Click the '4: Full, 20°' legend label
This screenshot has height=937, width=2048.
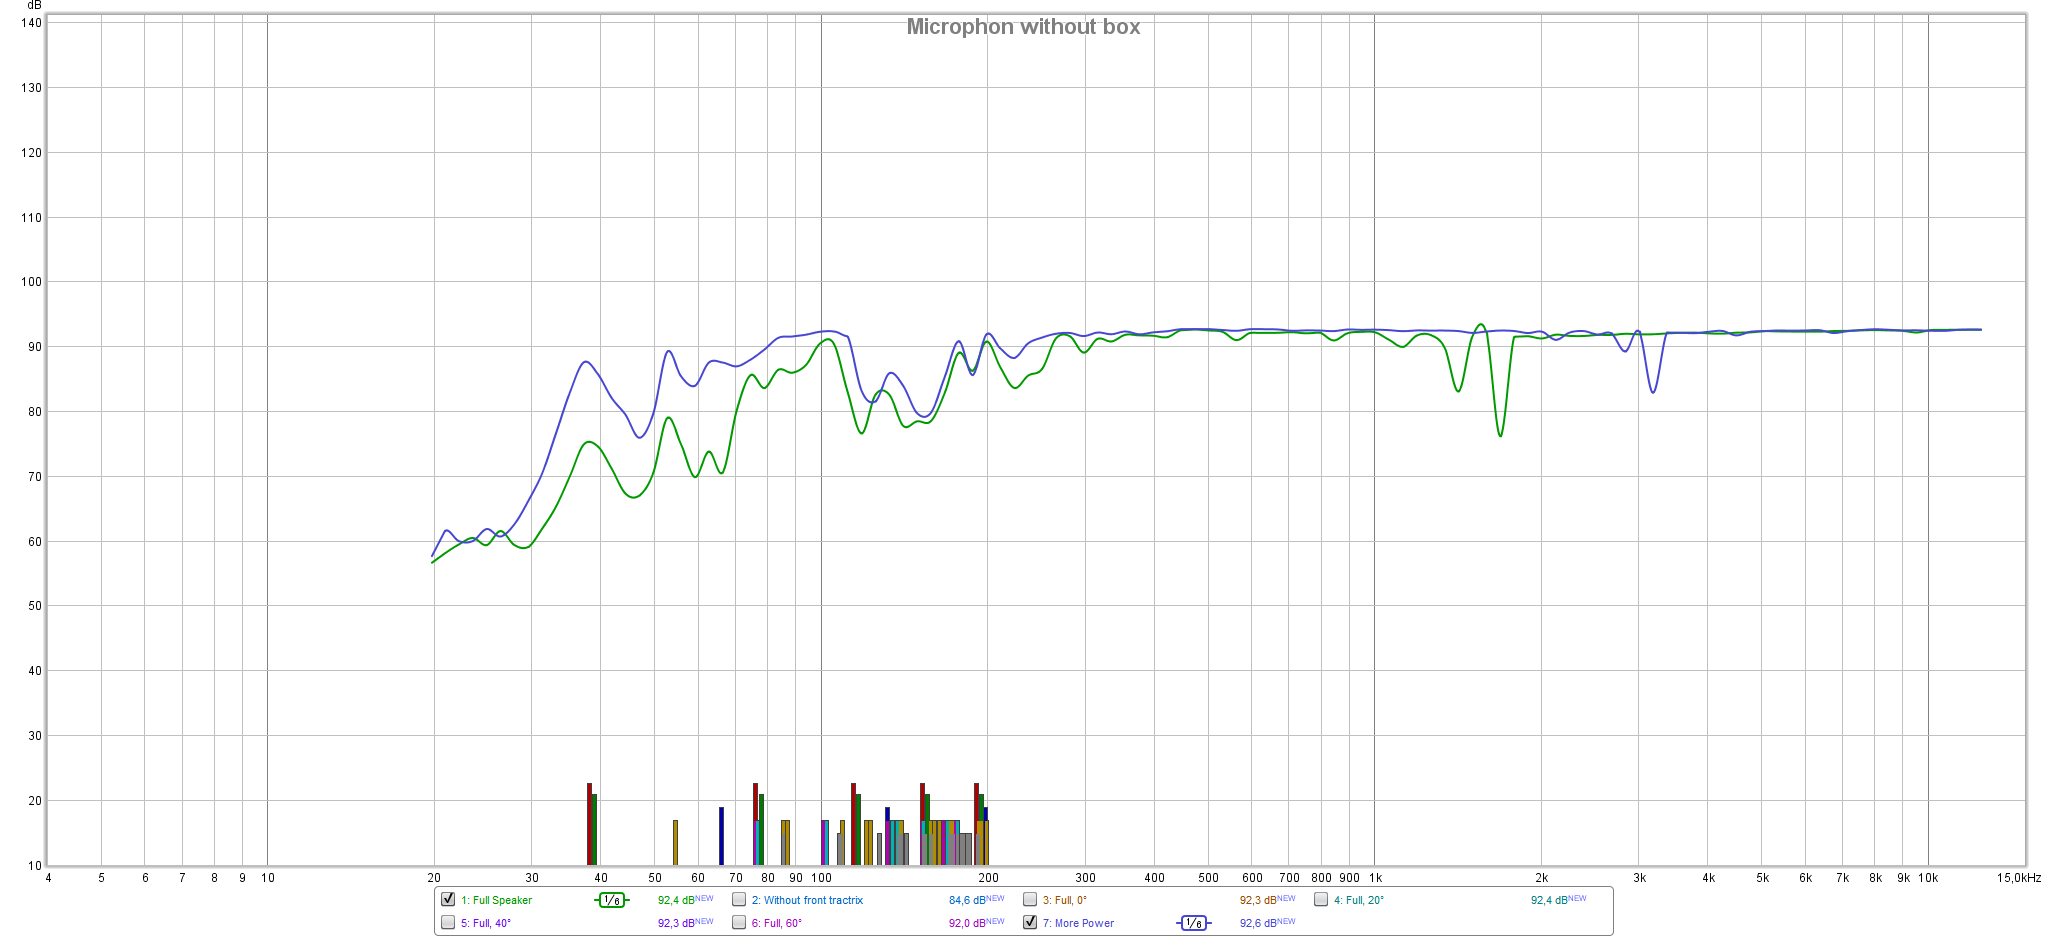pyautogui.click(x=1359, y=900)
